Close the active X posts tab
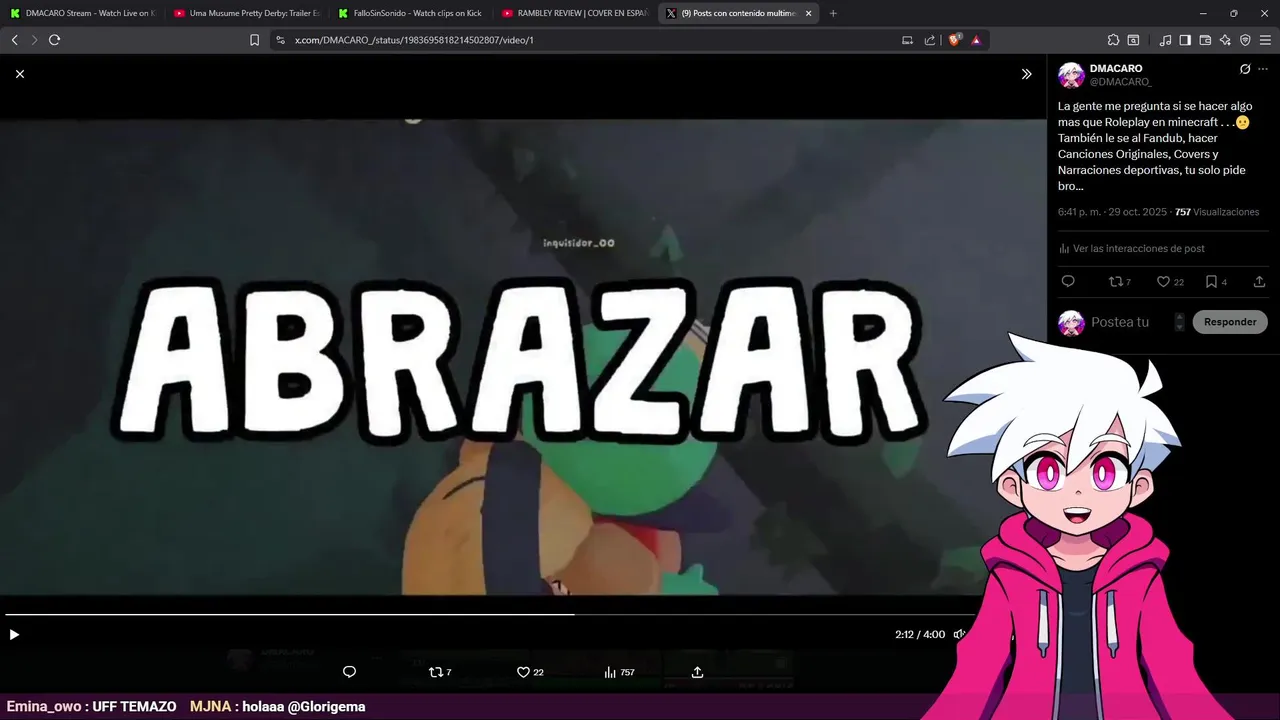The width and height of the screenshot is (1280, 720). coord(808,13)
